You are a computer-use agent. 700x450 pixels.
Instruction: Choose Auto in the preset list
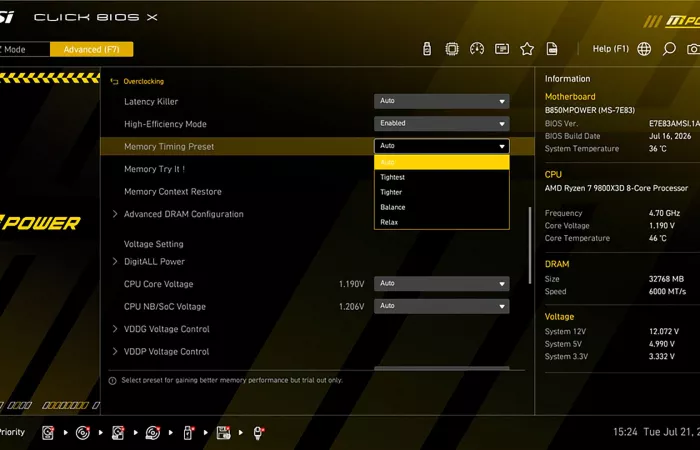(442, 162)
